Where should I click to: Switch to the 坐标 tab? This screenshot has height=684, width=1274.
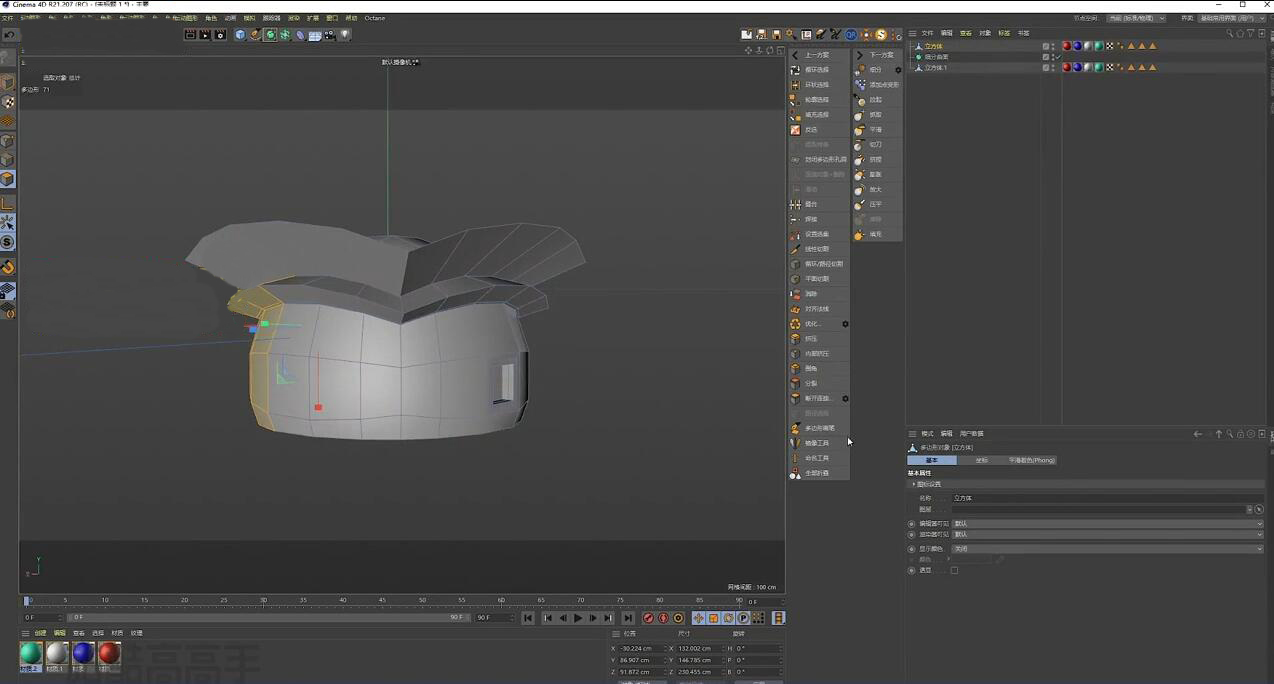[981, 460]
